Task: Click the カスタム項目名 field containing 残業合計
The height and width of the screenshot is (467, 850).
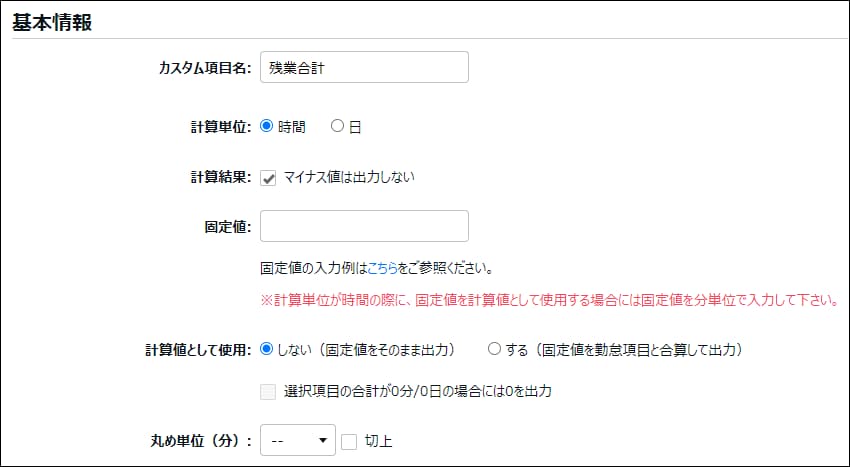Action: point(363,68)
